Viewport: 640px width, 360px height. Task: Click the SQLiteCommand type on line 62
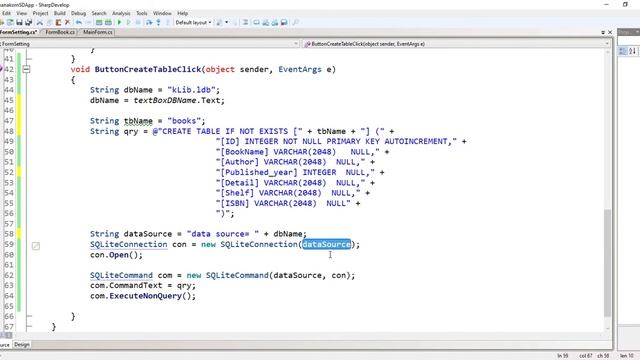(121, 275)
